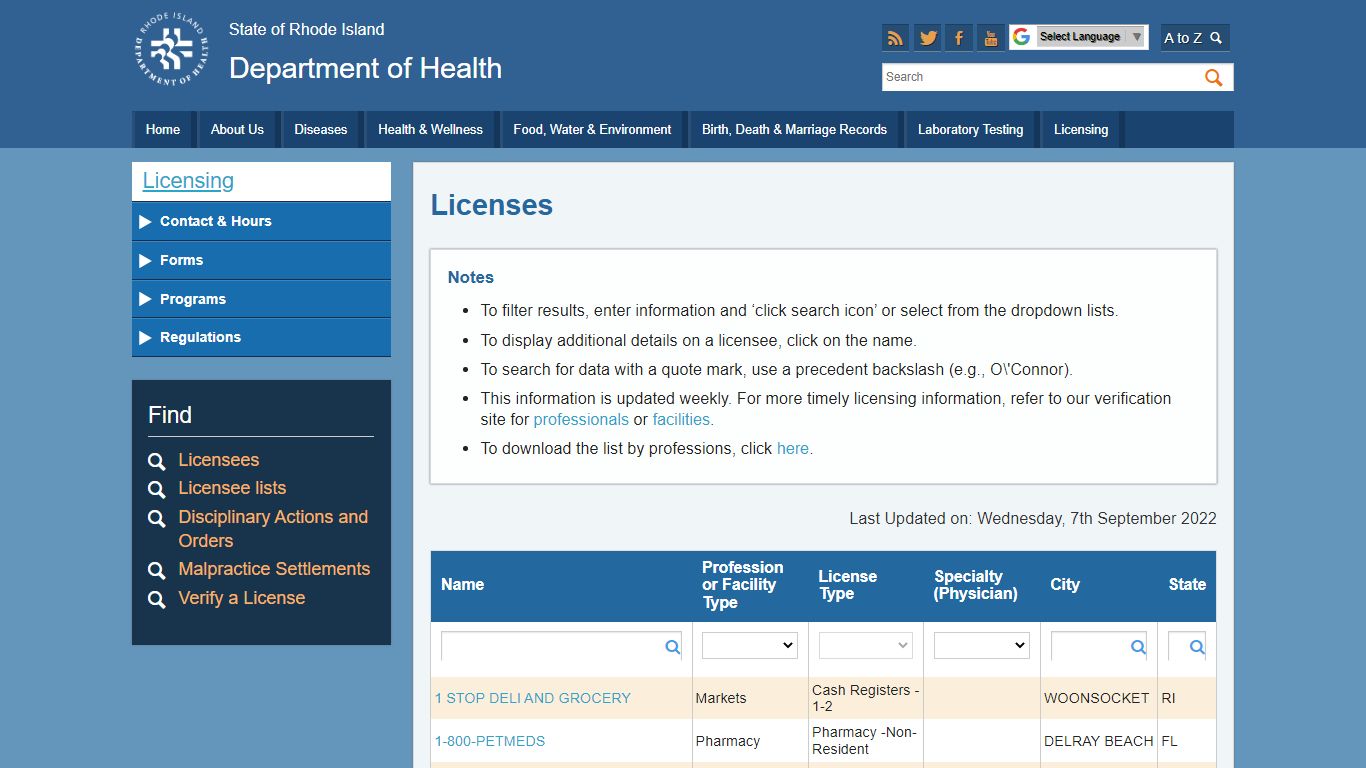Image resolution: width=1366 pixels, height=768 pixels.
Task: Click the DELRAY BEACH city cell
Action: (1099, 741)
